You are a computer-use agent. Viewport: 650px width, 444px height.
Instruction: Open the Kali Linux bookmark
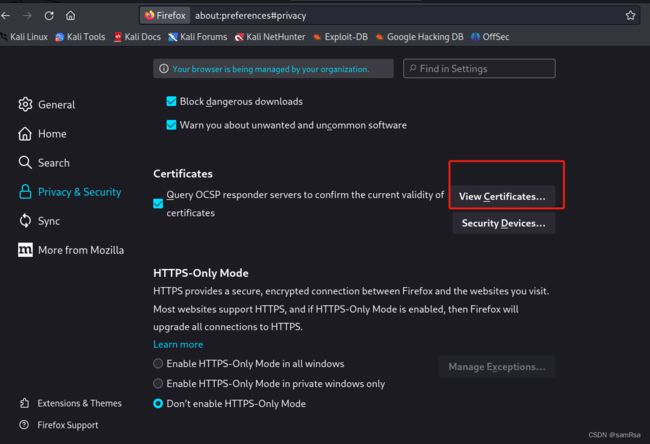(x=24, y=37)
